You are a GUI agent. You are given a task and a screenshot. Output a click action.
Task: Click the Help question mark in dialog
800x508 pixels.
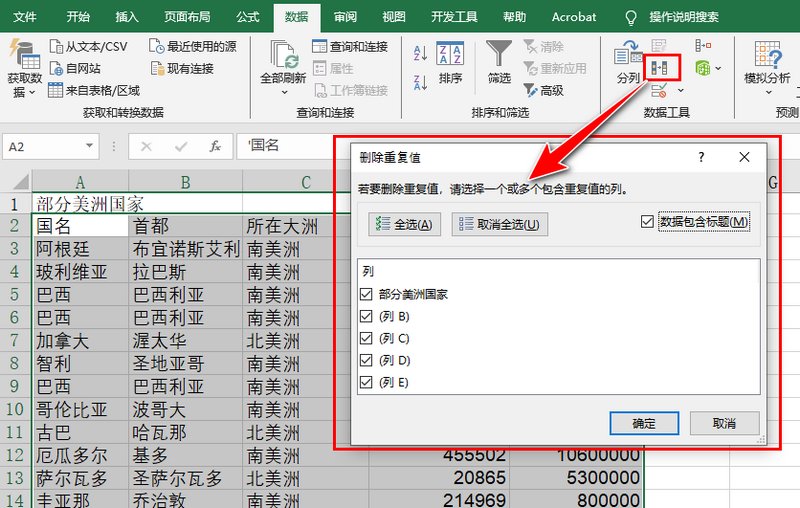pos(702,157)
